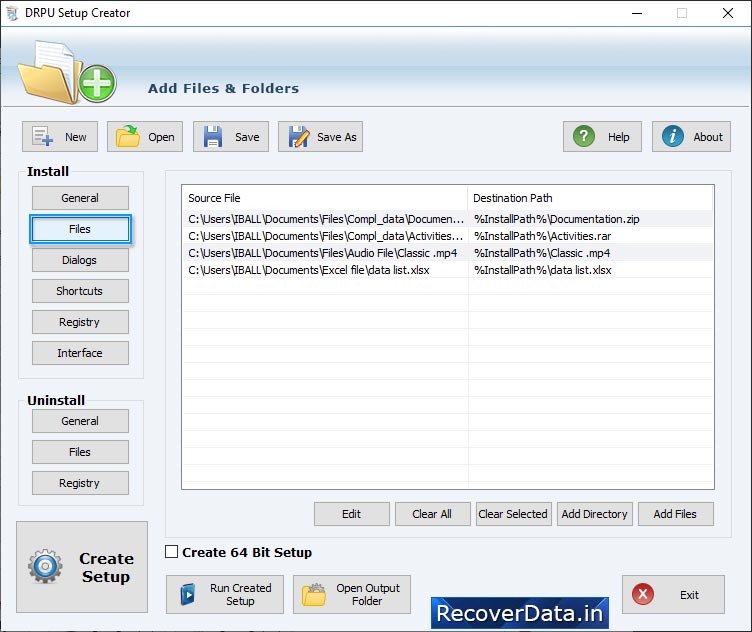
Task: Open the Dialogs section
Action: tap(80, 260)
